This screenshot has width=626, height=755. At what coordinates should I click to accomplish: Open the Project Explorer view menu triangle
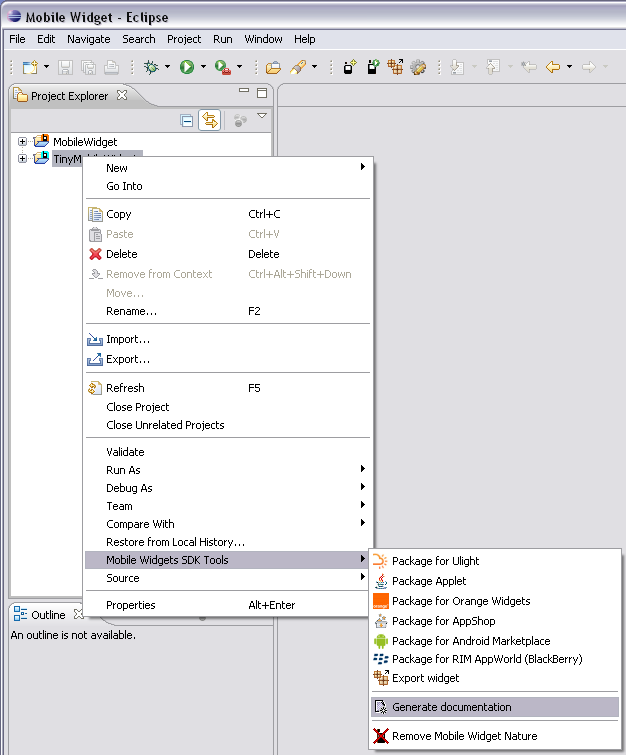point(262,116)
